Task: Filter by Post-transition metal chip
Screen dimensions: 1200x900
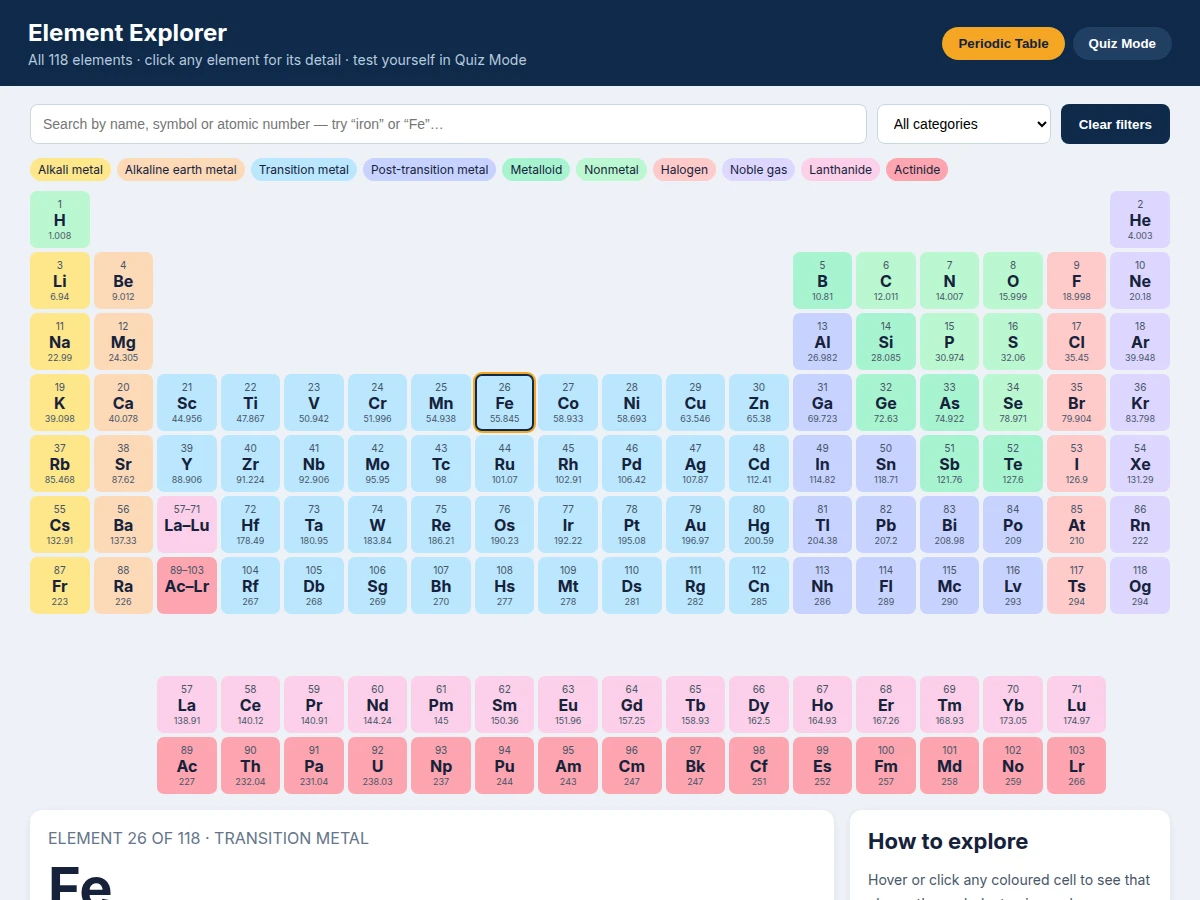Action: [430, 170]
